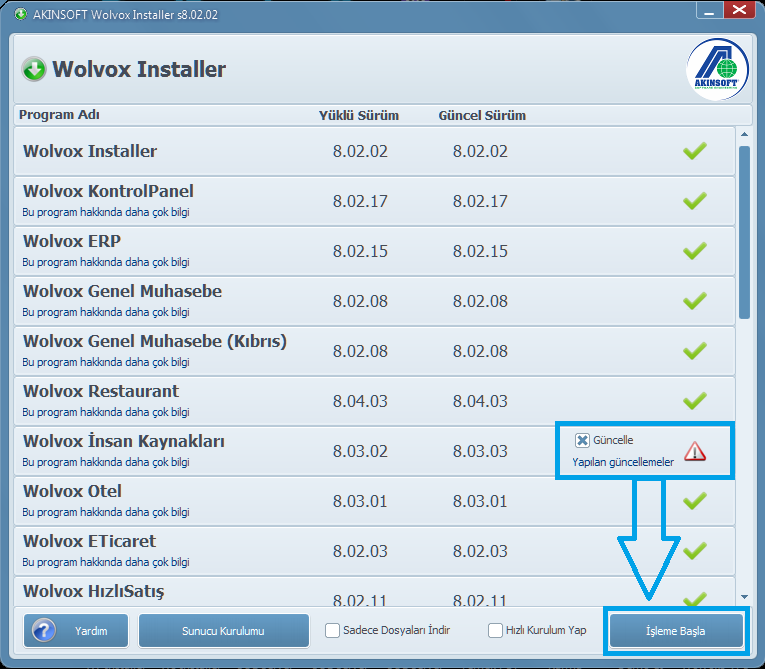Click scrollbar down arrow of program list
Screen dimensions: 765x669
point(744,597)
